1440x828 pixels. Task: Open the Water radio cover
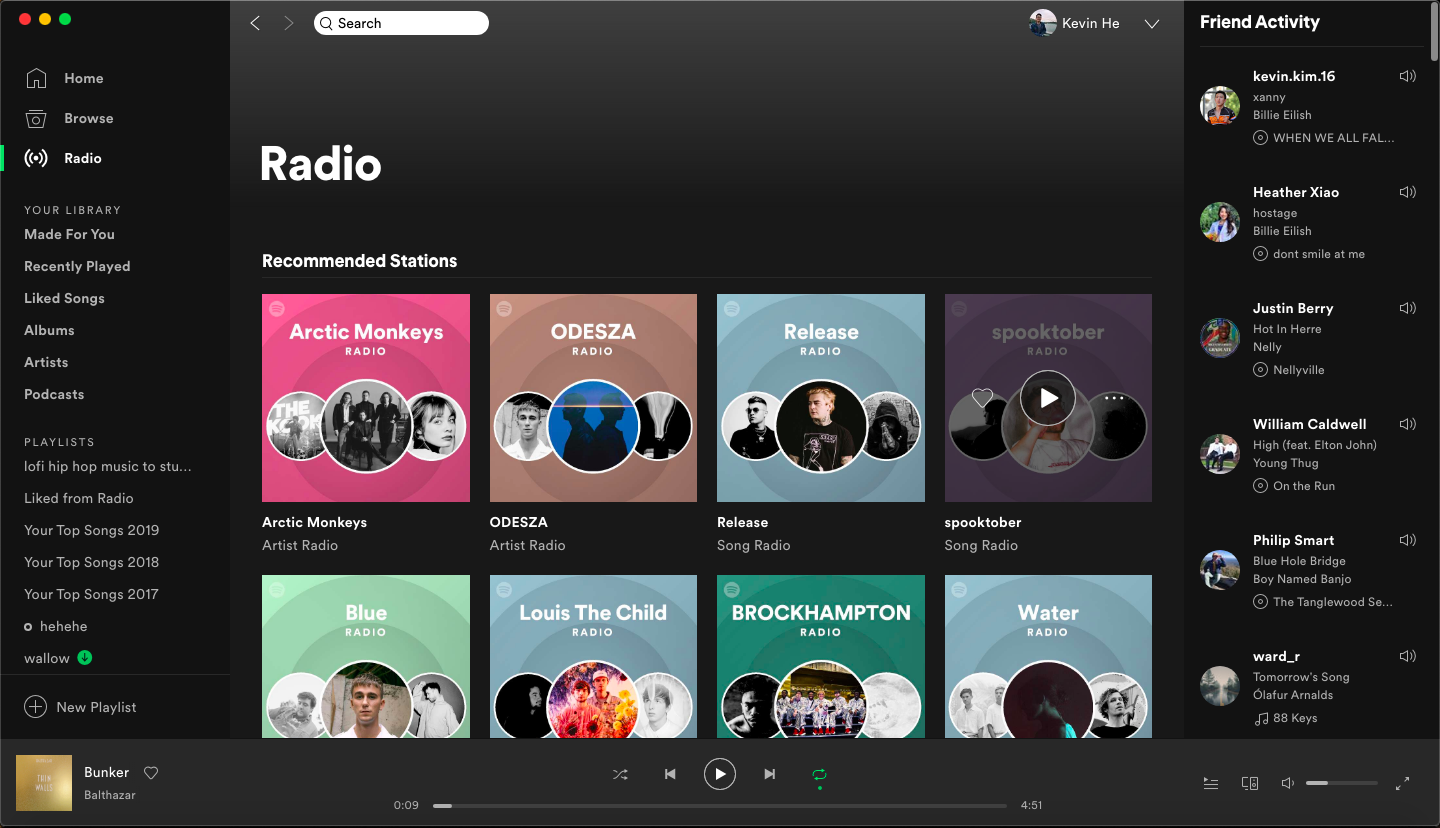pyautogui.click(x=1048, y=657)
